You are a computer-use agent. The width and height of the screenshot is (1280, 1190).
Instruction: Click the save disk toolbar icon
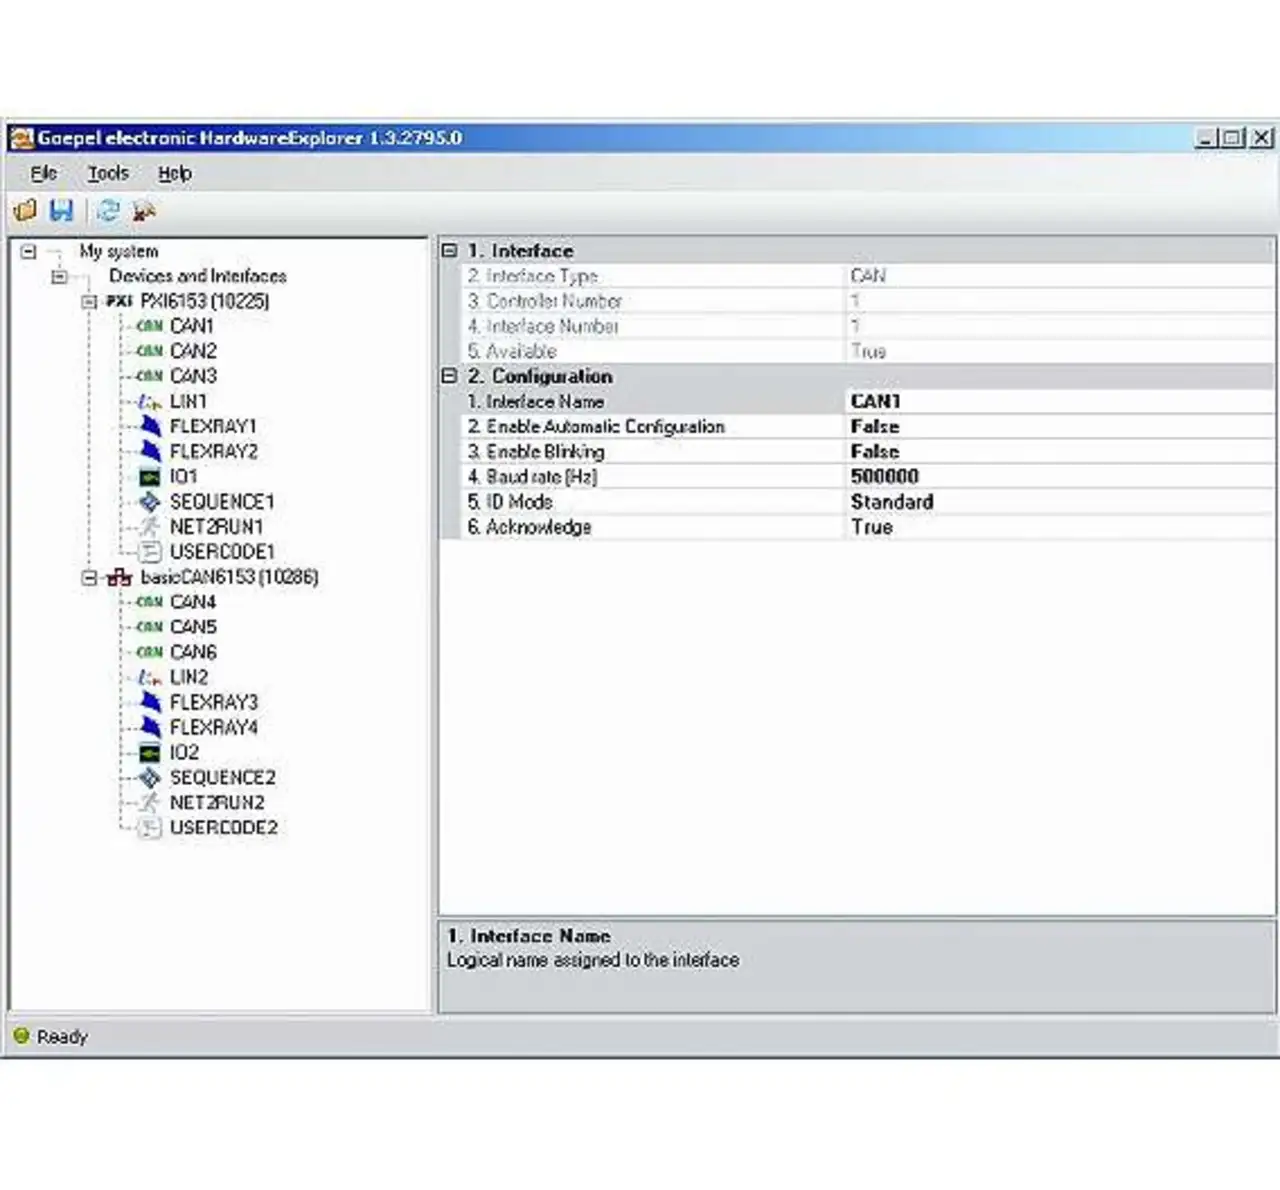(62, 210)
